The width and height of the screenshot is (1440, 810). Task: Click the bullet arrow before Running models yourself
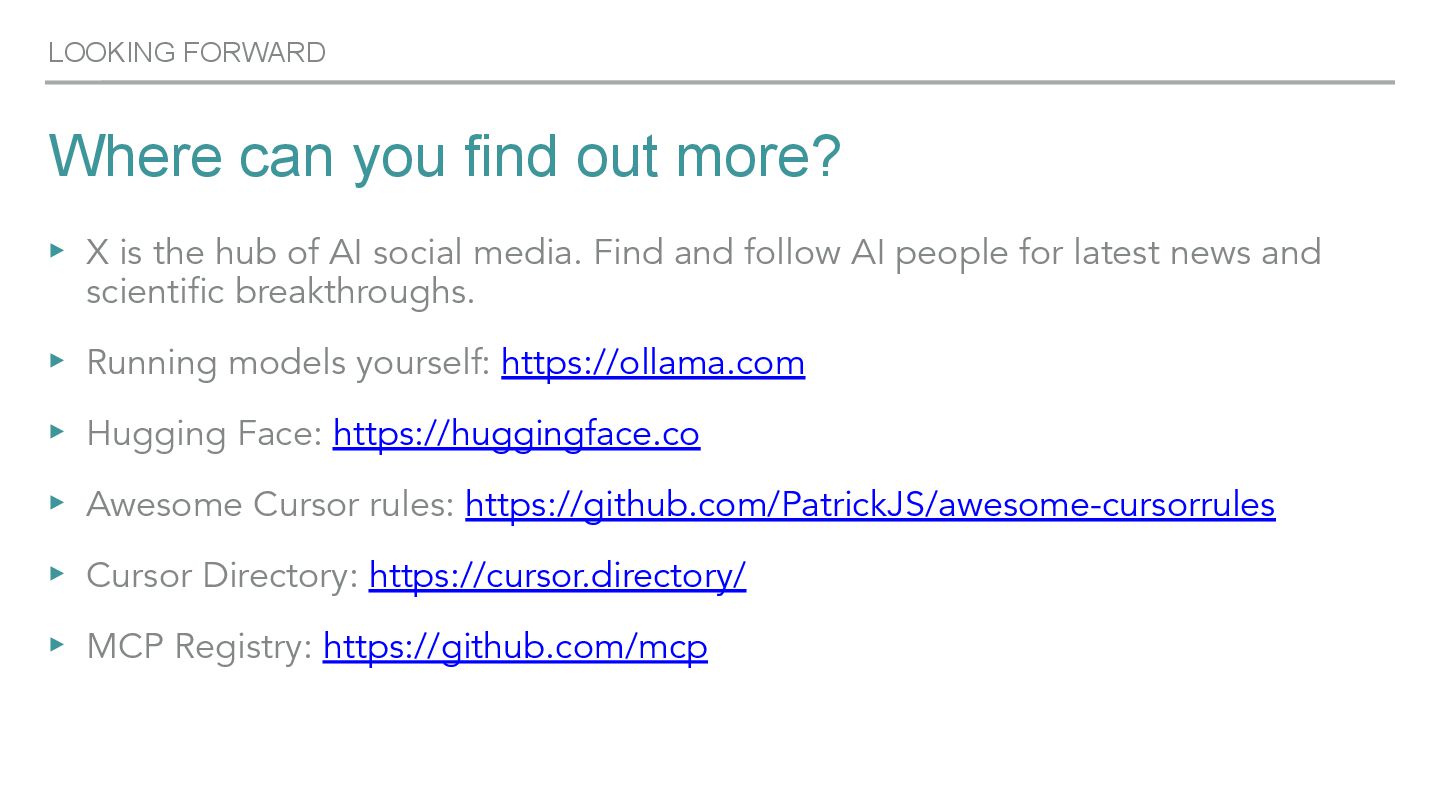tap(57, 359)
